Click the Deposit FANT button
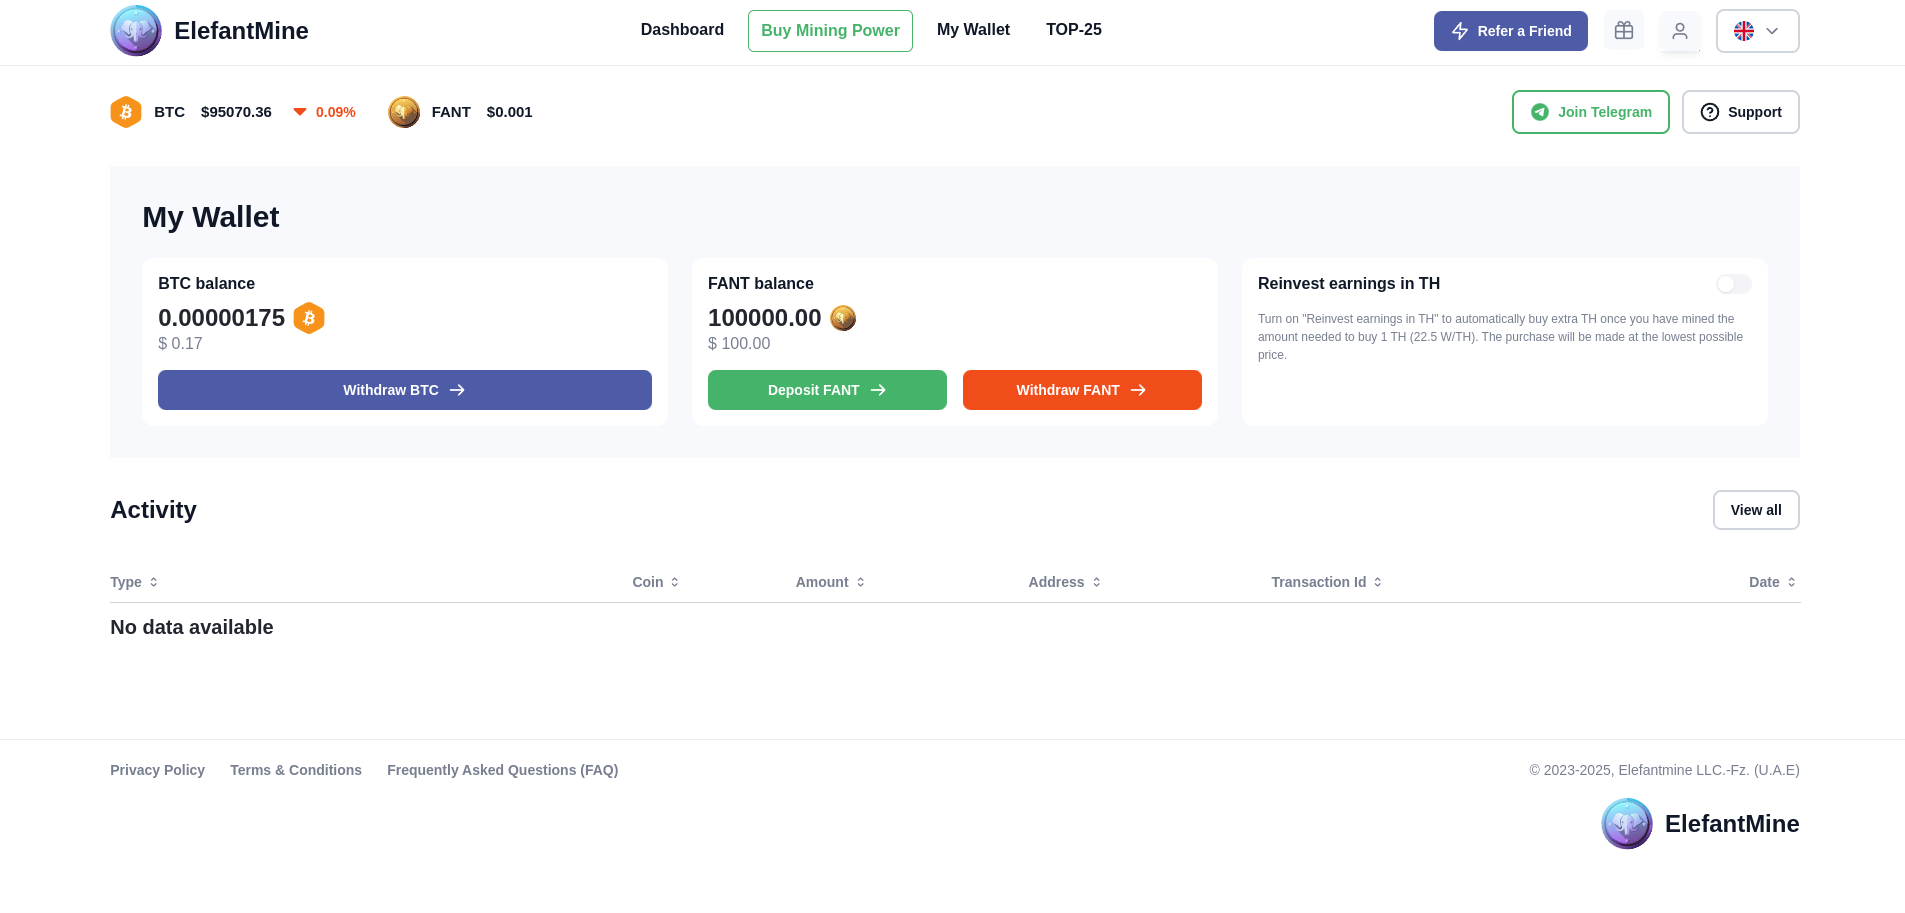1905x913 pixels. pos(827,390)
